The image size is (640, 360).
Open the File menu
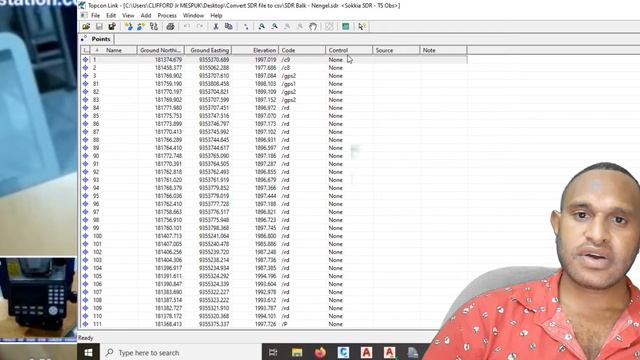(96, 16)
